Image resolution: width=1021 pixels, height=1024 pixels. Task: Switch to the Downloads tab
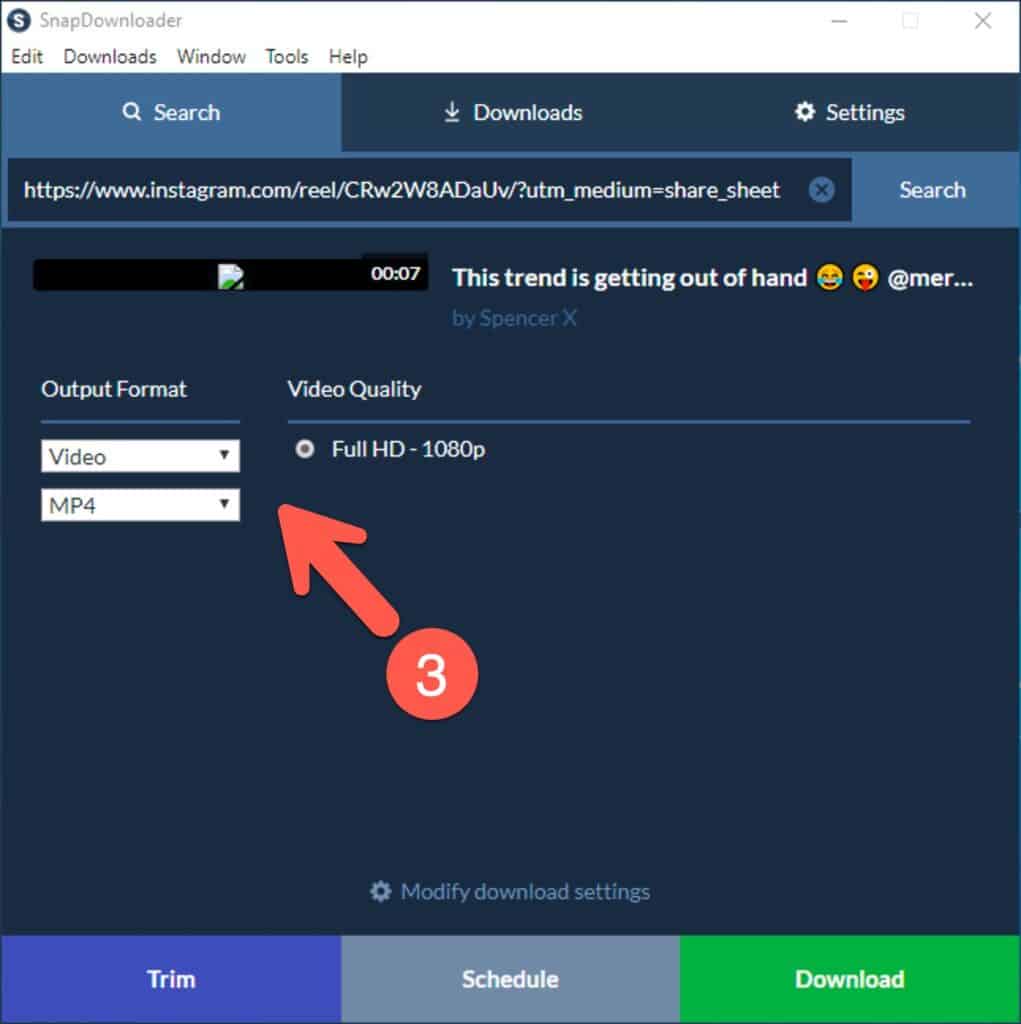tap(511, 112)
